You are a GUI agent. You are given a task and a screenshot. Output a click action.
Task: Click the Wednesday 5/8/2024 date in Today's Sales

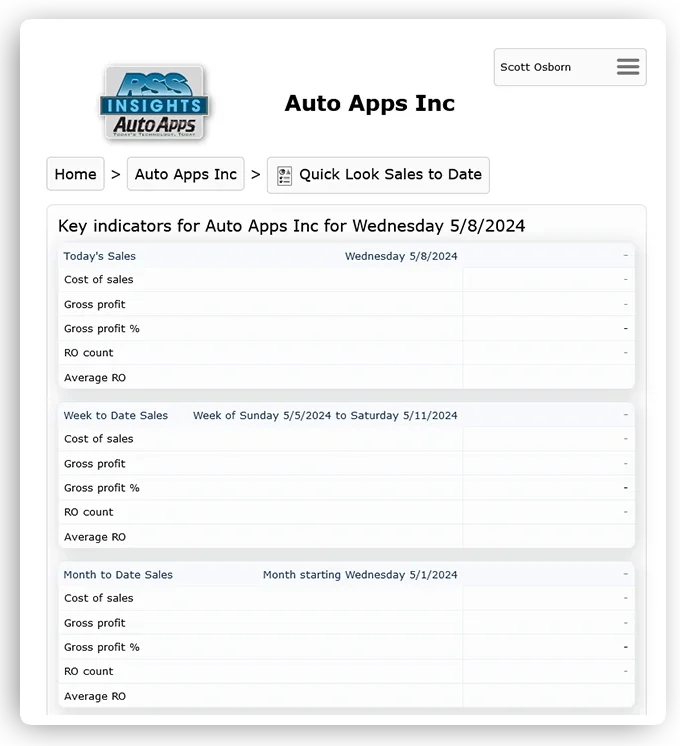pyautogui.click(x=401, y=256)
